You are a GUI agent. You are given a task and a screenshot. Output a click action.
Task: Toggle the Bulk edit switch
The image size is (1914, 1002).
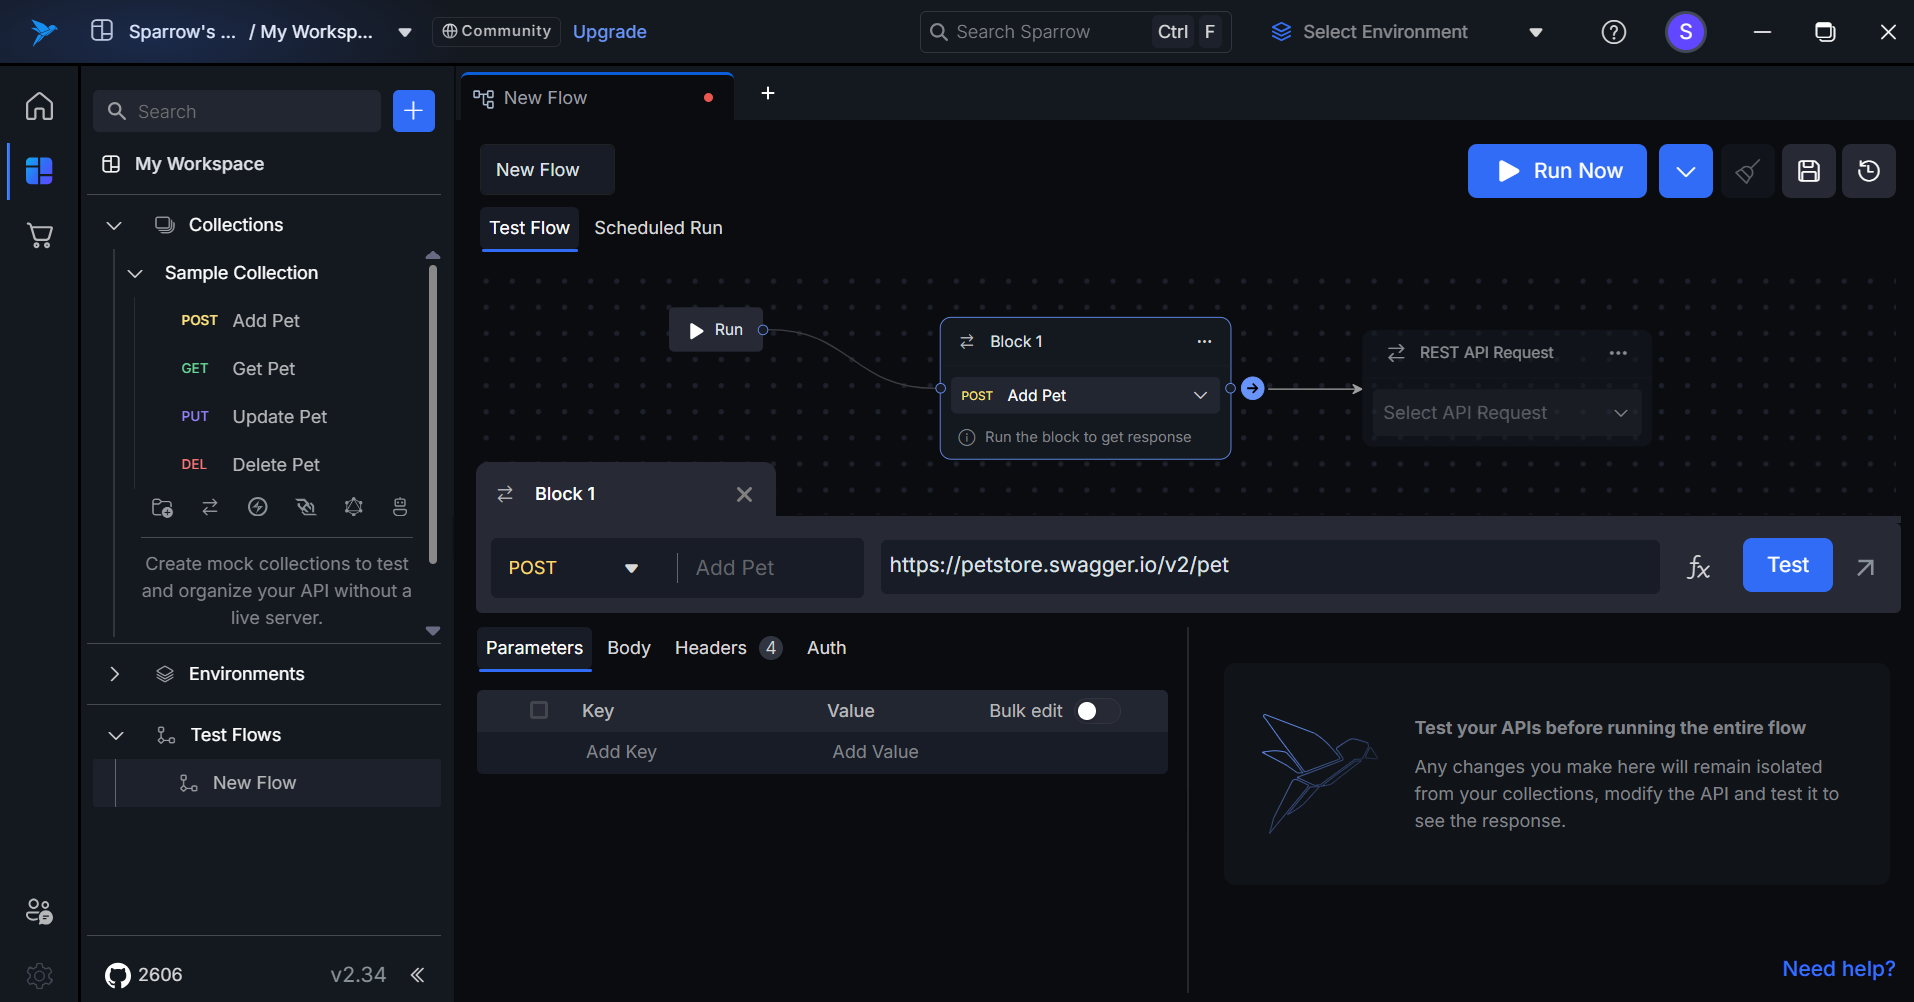click(1096, 711)
